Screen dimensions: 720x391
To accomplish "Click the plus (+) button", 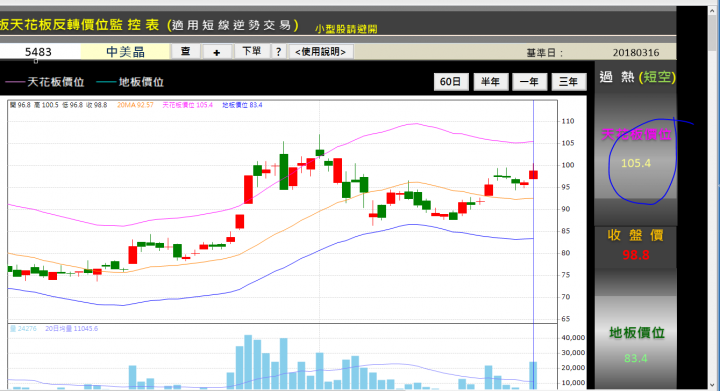I will tap(217, 52).
